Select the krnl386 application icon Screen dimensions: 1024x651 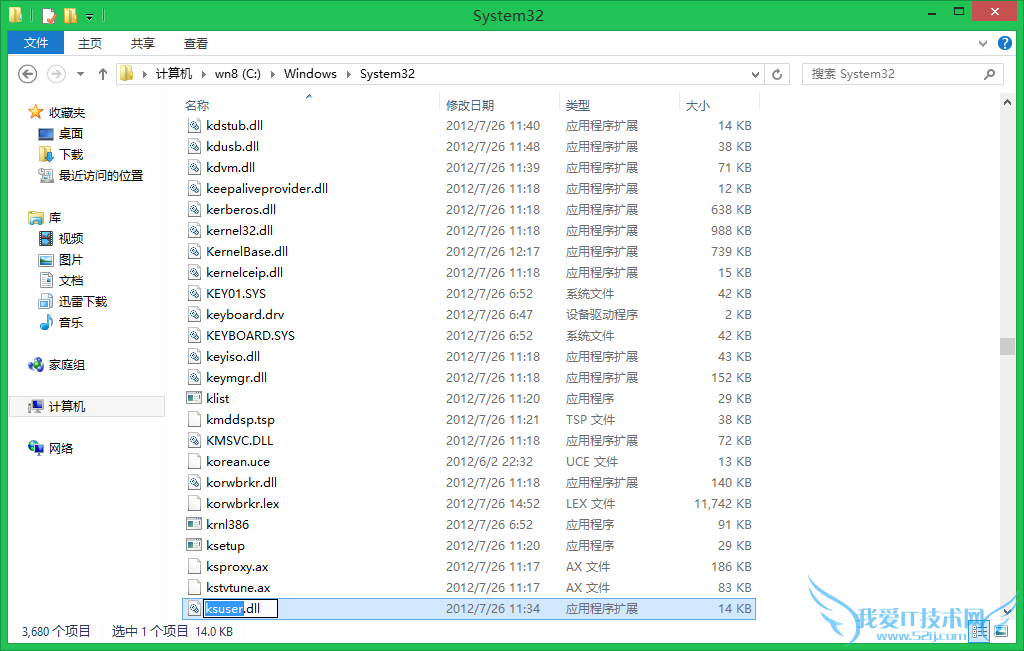194,524
